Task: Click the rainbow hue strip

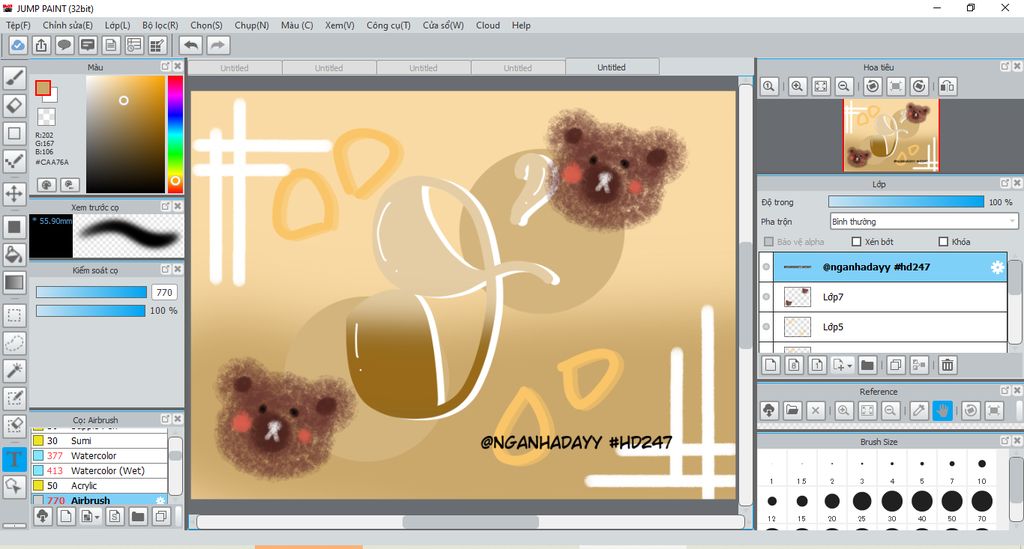Action: coord(175,134)
